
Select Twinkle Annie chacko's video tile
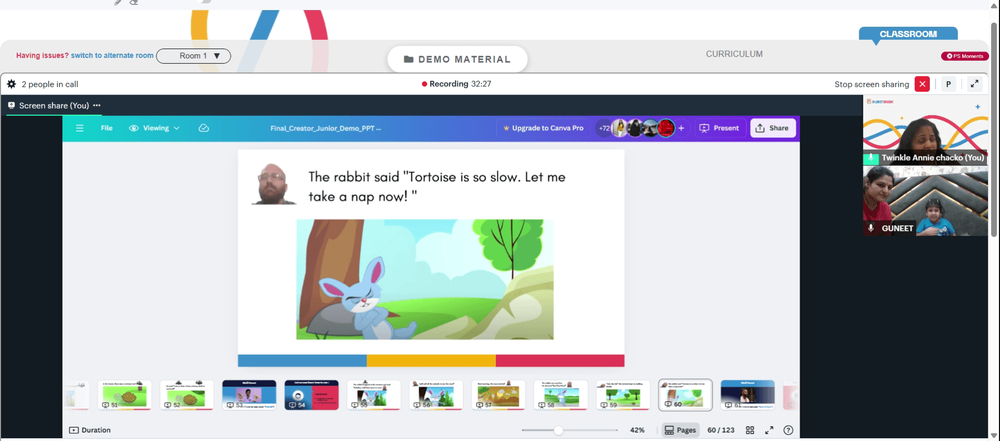(925, 130)
